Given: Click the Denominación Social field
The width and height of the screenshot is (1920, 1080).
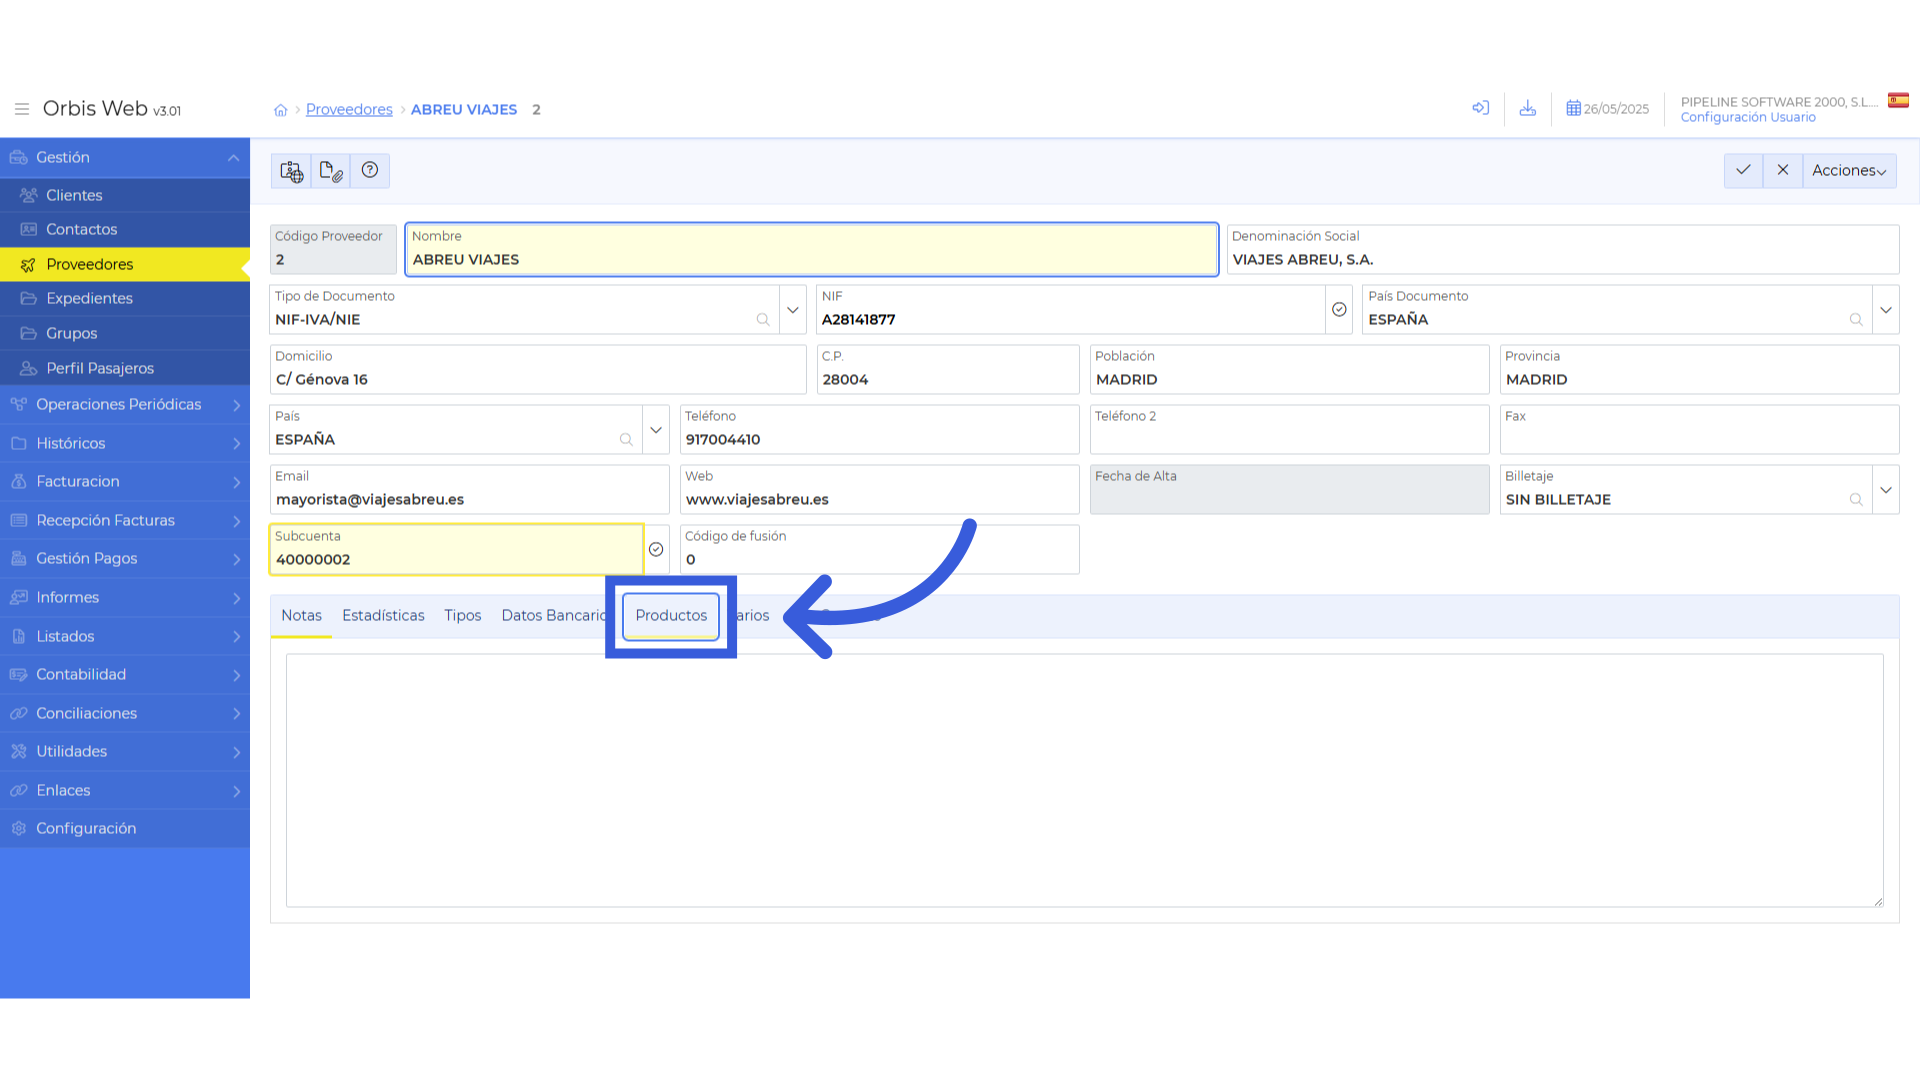Looking at the screenshot, I should pyautogui.click(x=1563, y=249).
